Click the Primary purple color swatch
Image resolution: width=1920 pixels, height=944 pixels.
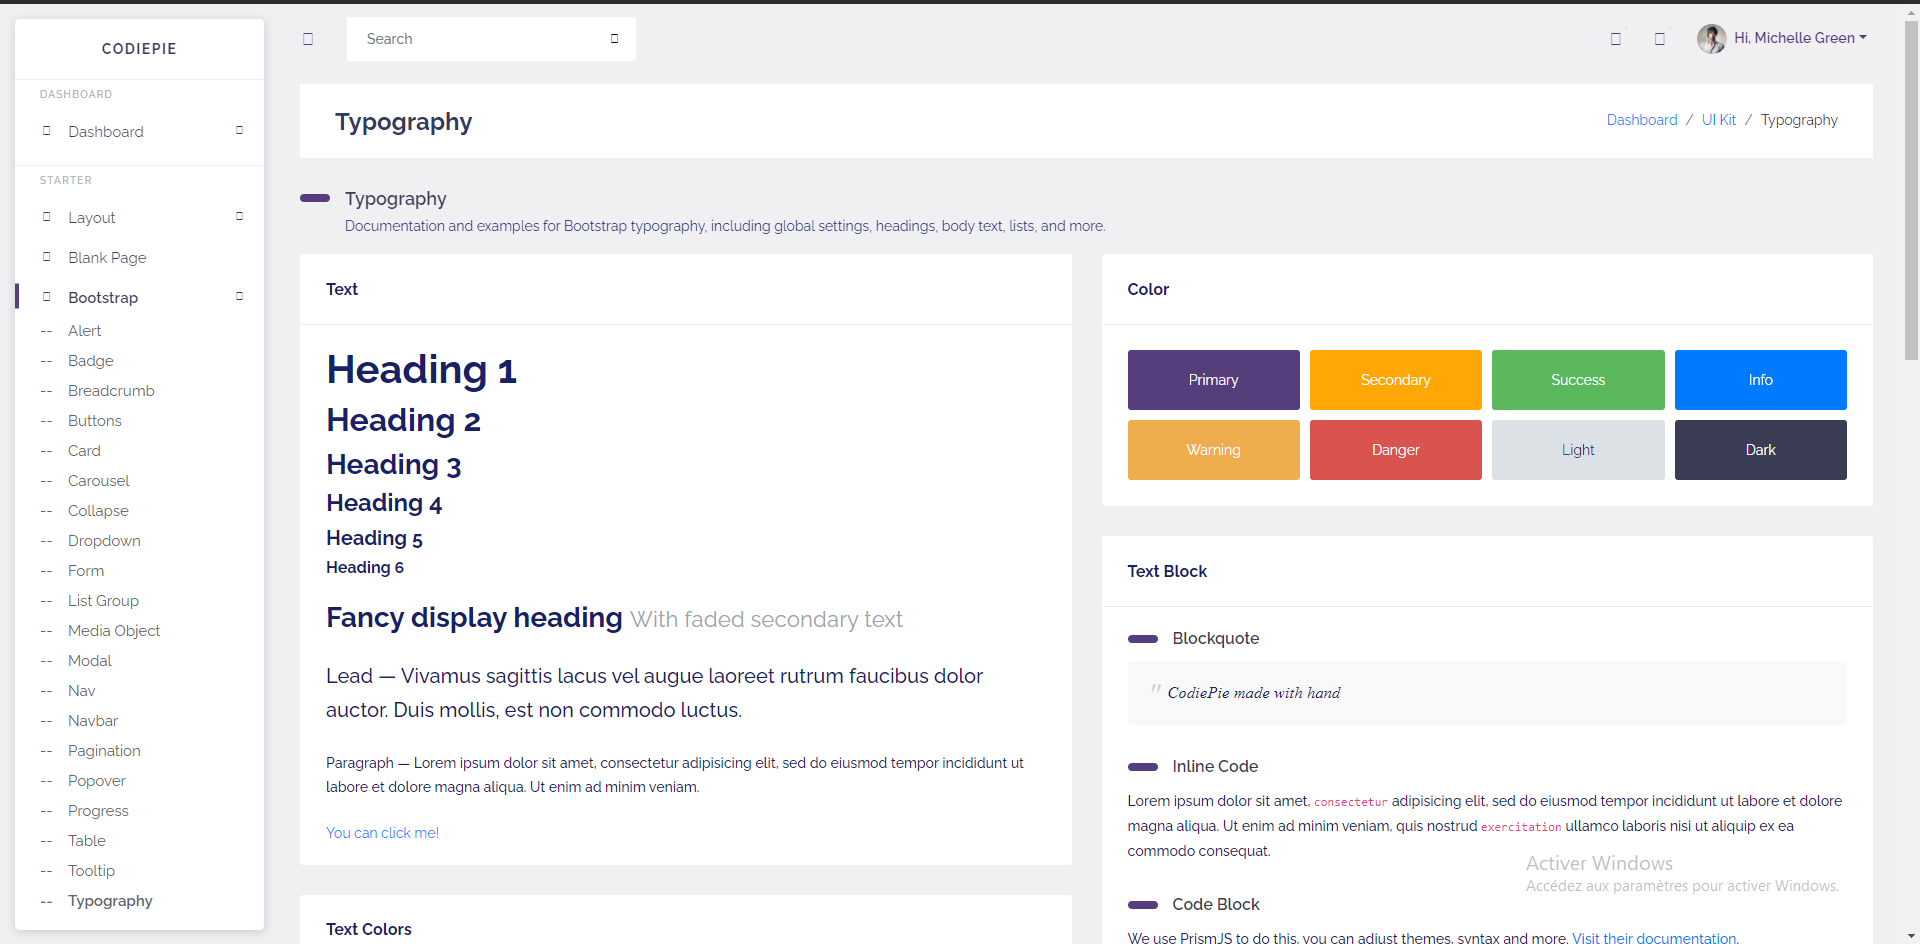pos(1214,380)
